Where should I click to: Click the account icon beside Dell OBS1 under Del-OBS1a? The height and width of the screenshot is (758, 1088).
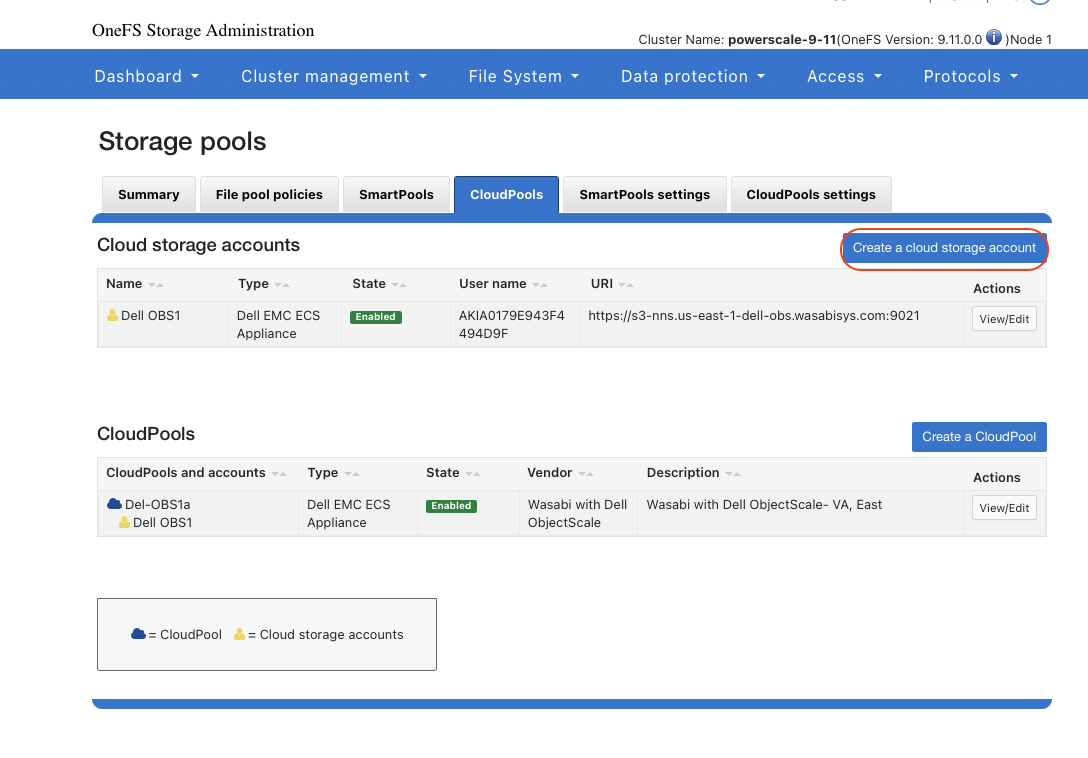coord(124,522)
